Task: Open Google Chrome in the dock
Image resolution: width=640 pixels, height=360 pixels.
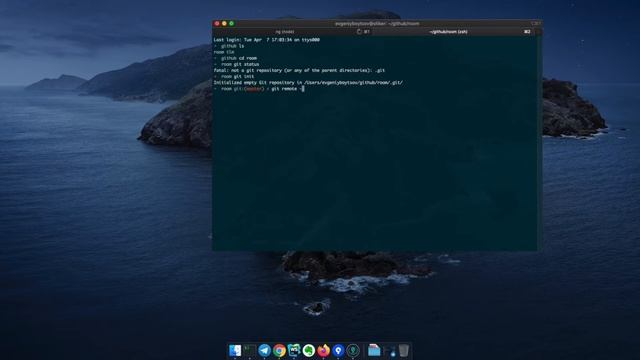Action: [279, 350]
